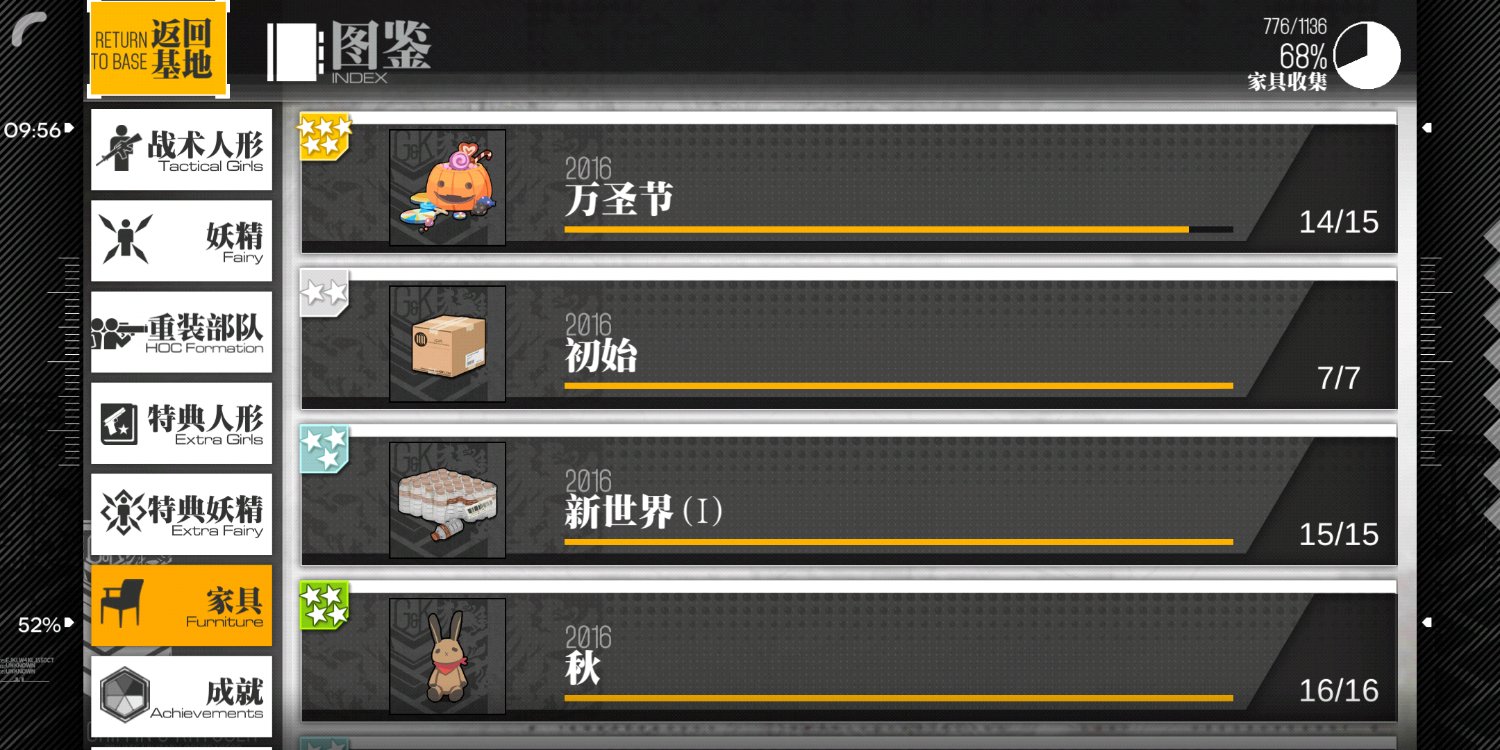Switch to the Achievements tab
Viewport: 1500px width, 750px height.
(x=181, y=696)
